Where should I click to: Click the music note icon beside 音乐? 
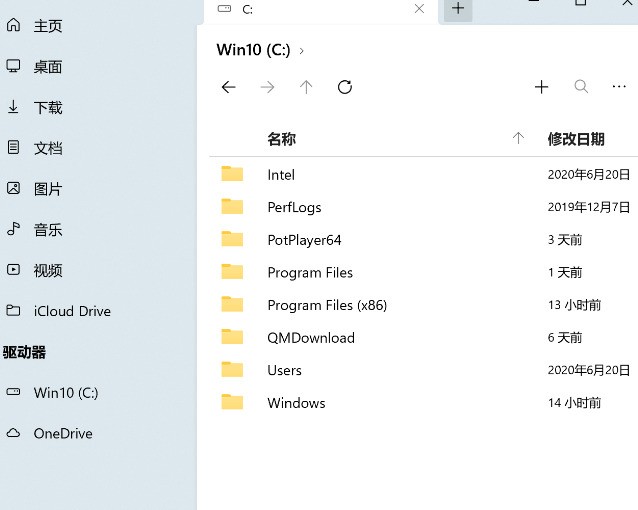pos(13,229)
